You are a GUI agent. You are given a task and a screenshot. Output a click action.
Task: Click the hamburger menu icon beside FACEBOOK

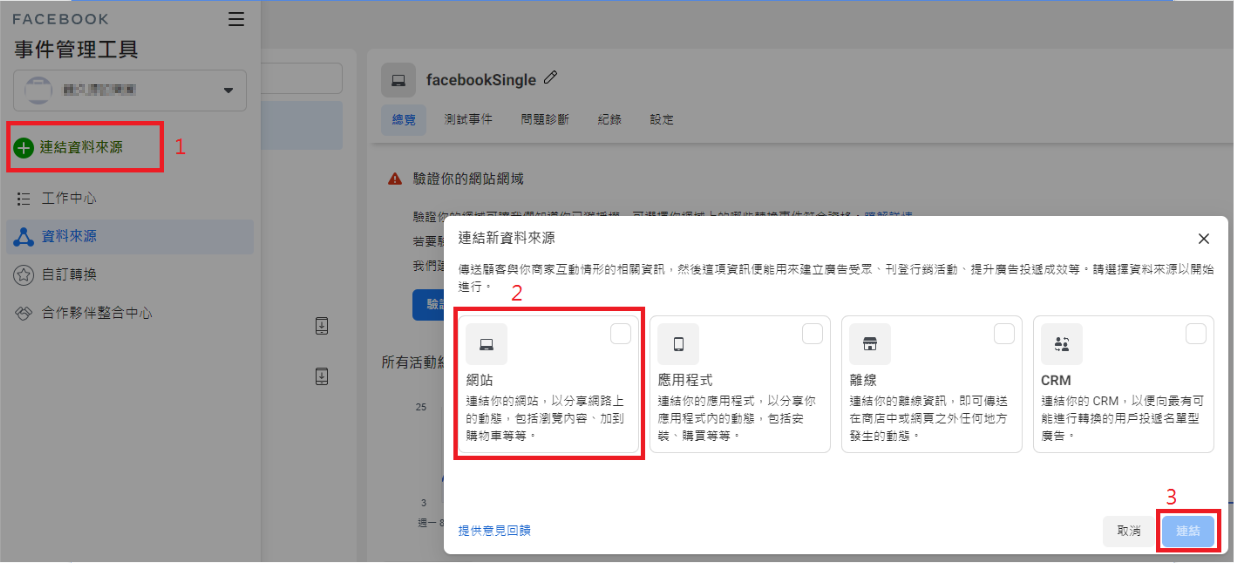click(x=236, y=19)
